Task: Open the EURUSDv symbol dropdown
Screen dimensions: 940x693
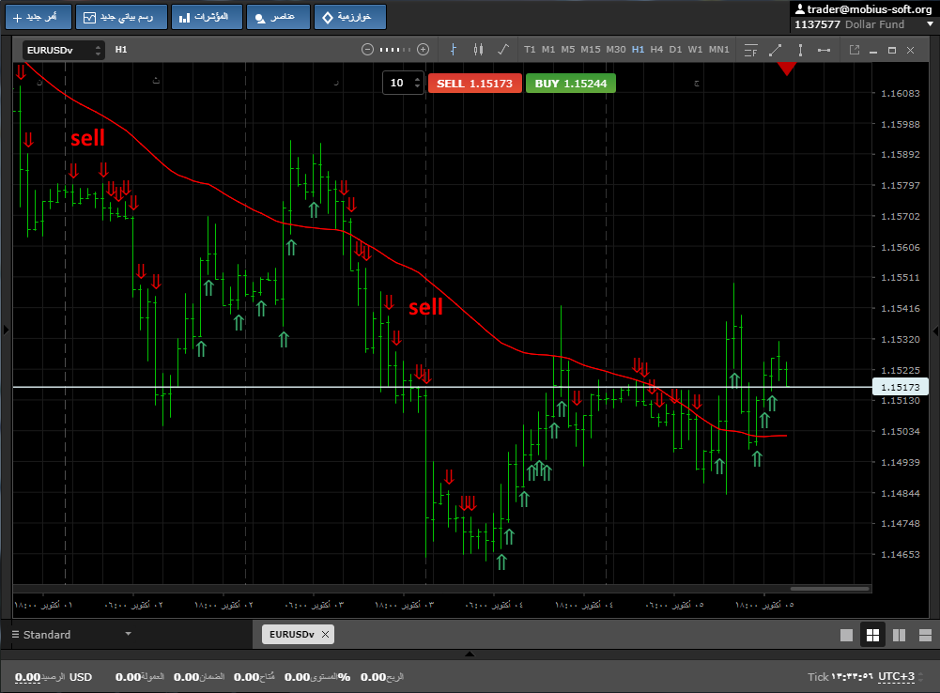Action: tap(63, 49)
